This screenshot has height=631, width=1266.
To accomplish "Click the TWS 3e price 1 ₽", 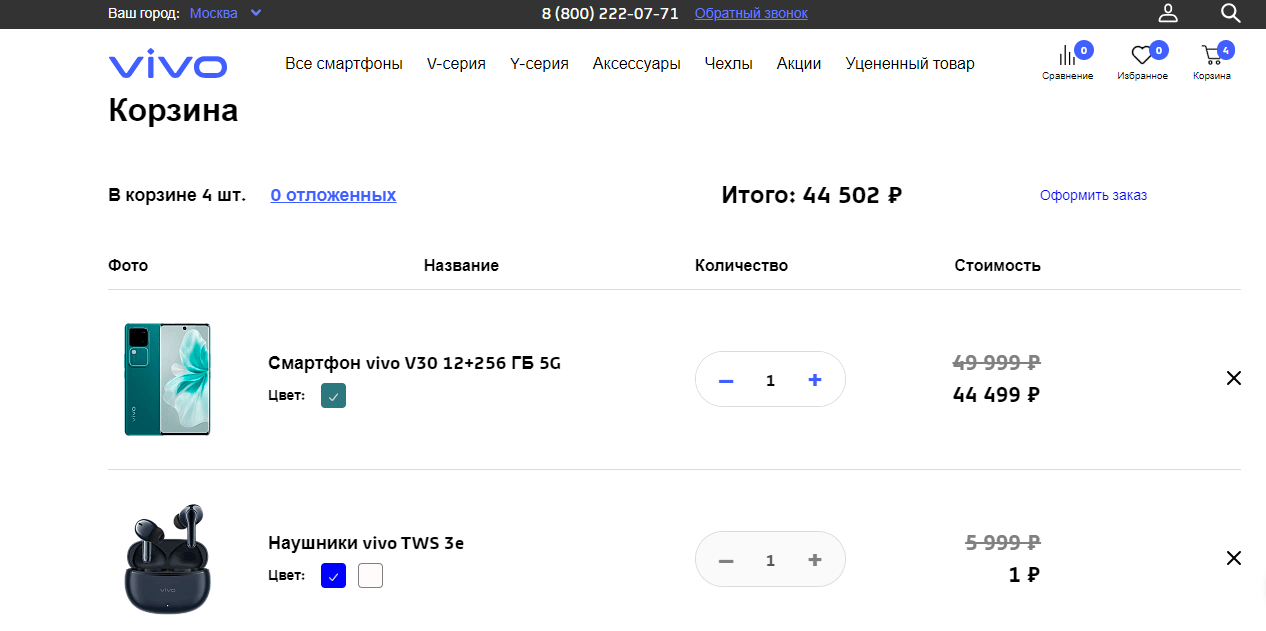I will pyautogui.click(x=1024, y=575).
